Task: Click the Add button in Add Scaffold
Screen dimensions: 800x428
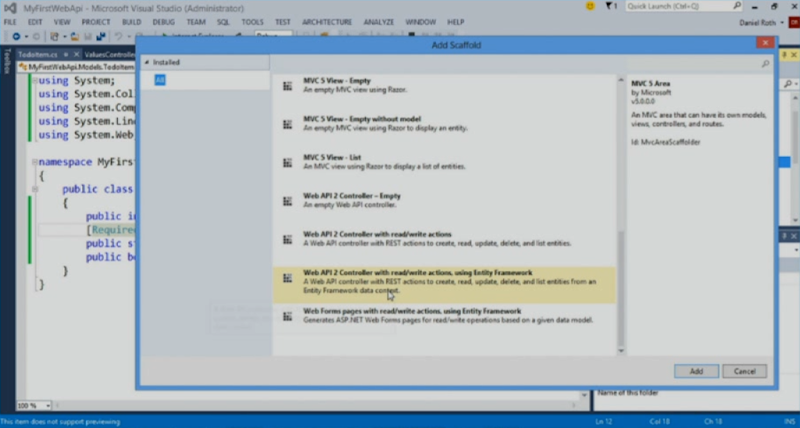Action: click(x=696, y=371)
